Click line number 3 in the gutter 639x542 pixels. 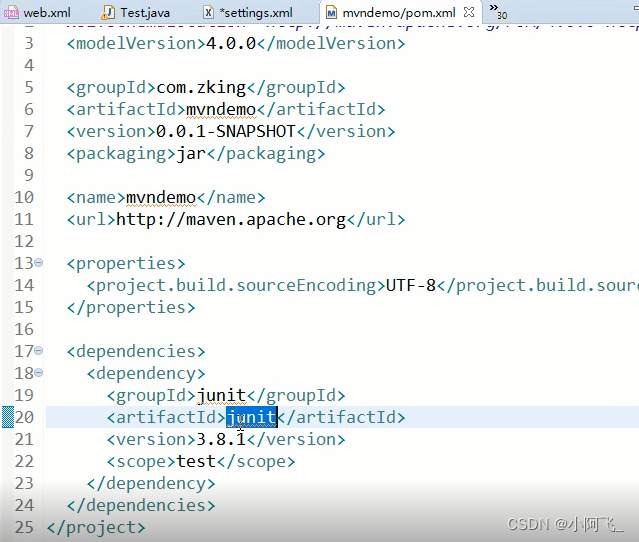click(29, 43)
